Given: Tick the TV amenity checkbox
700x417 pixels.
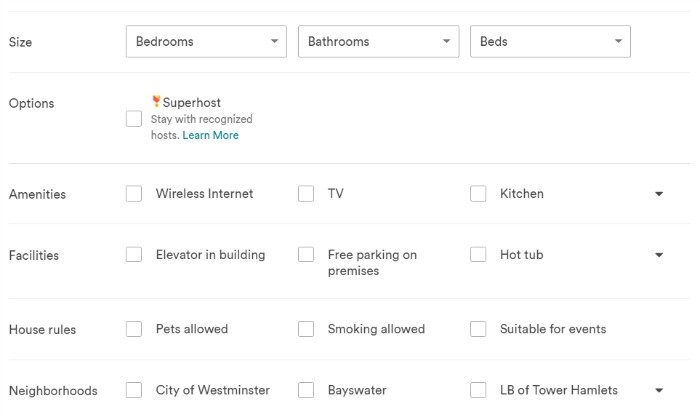Looking at the screenshot, I should click(x=306, y=194).
